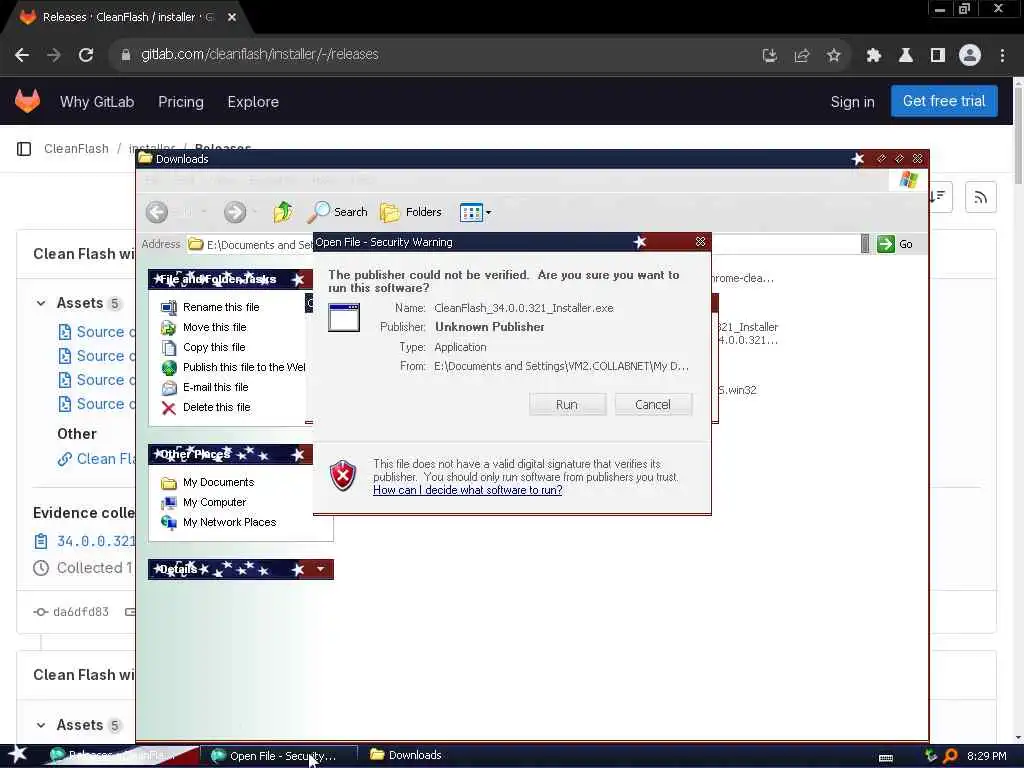
Task: Click Sign in on GitLab
Action: (x=852, y=102)
